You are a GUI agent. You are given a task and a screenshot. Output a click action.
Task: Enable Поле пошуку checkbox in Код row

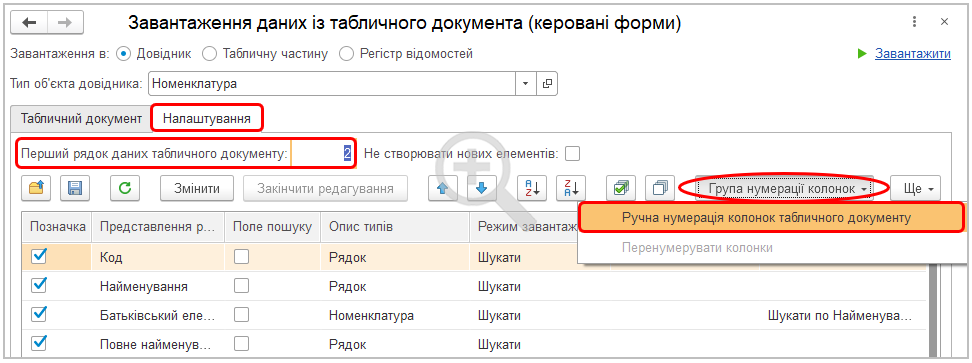point(241,256)
